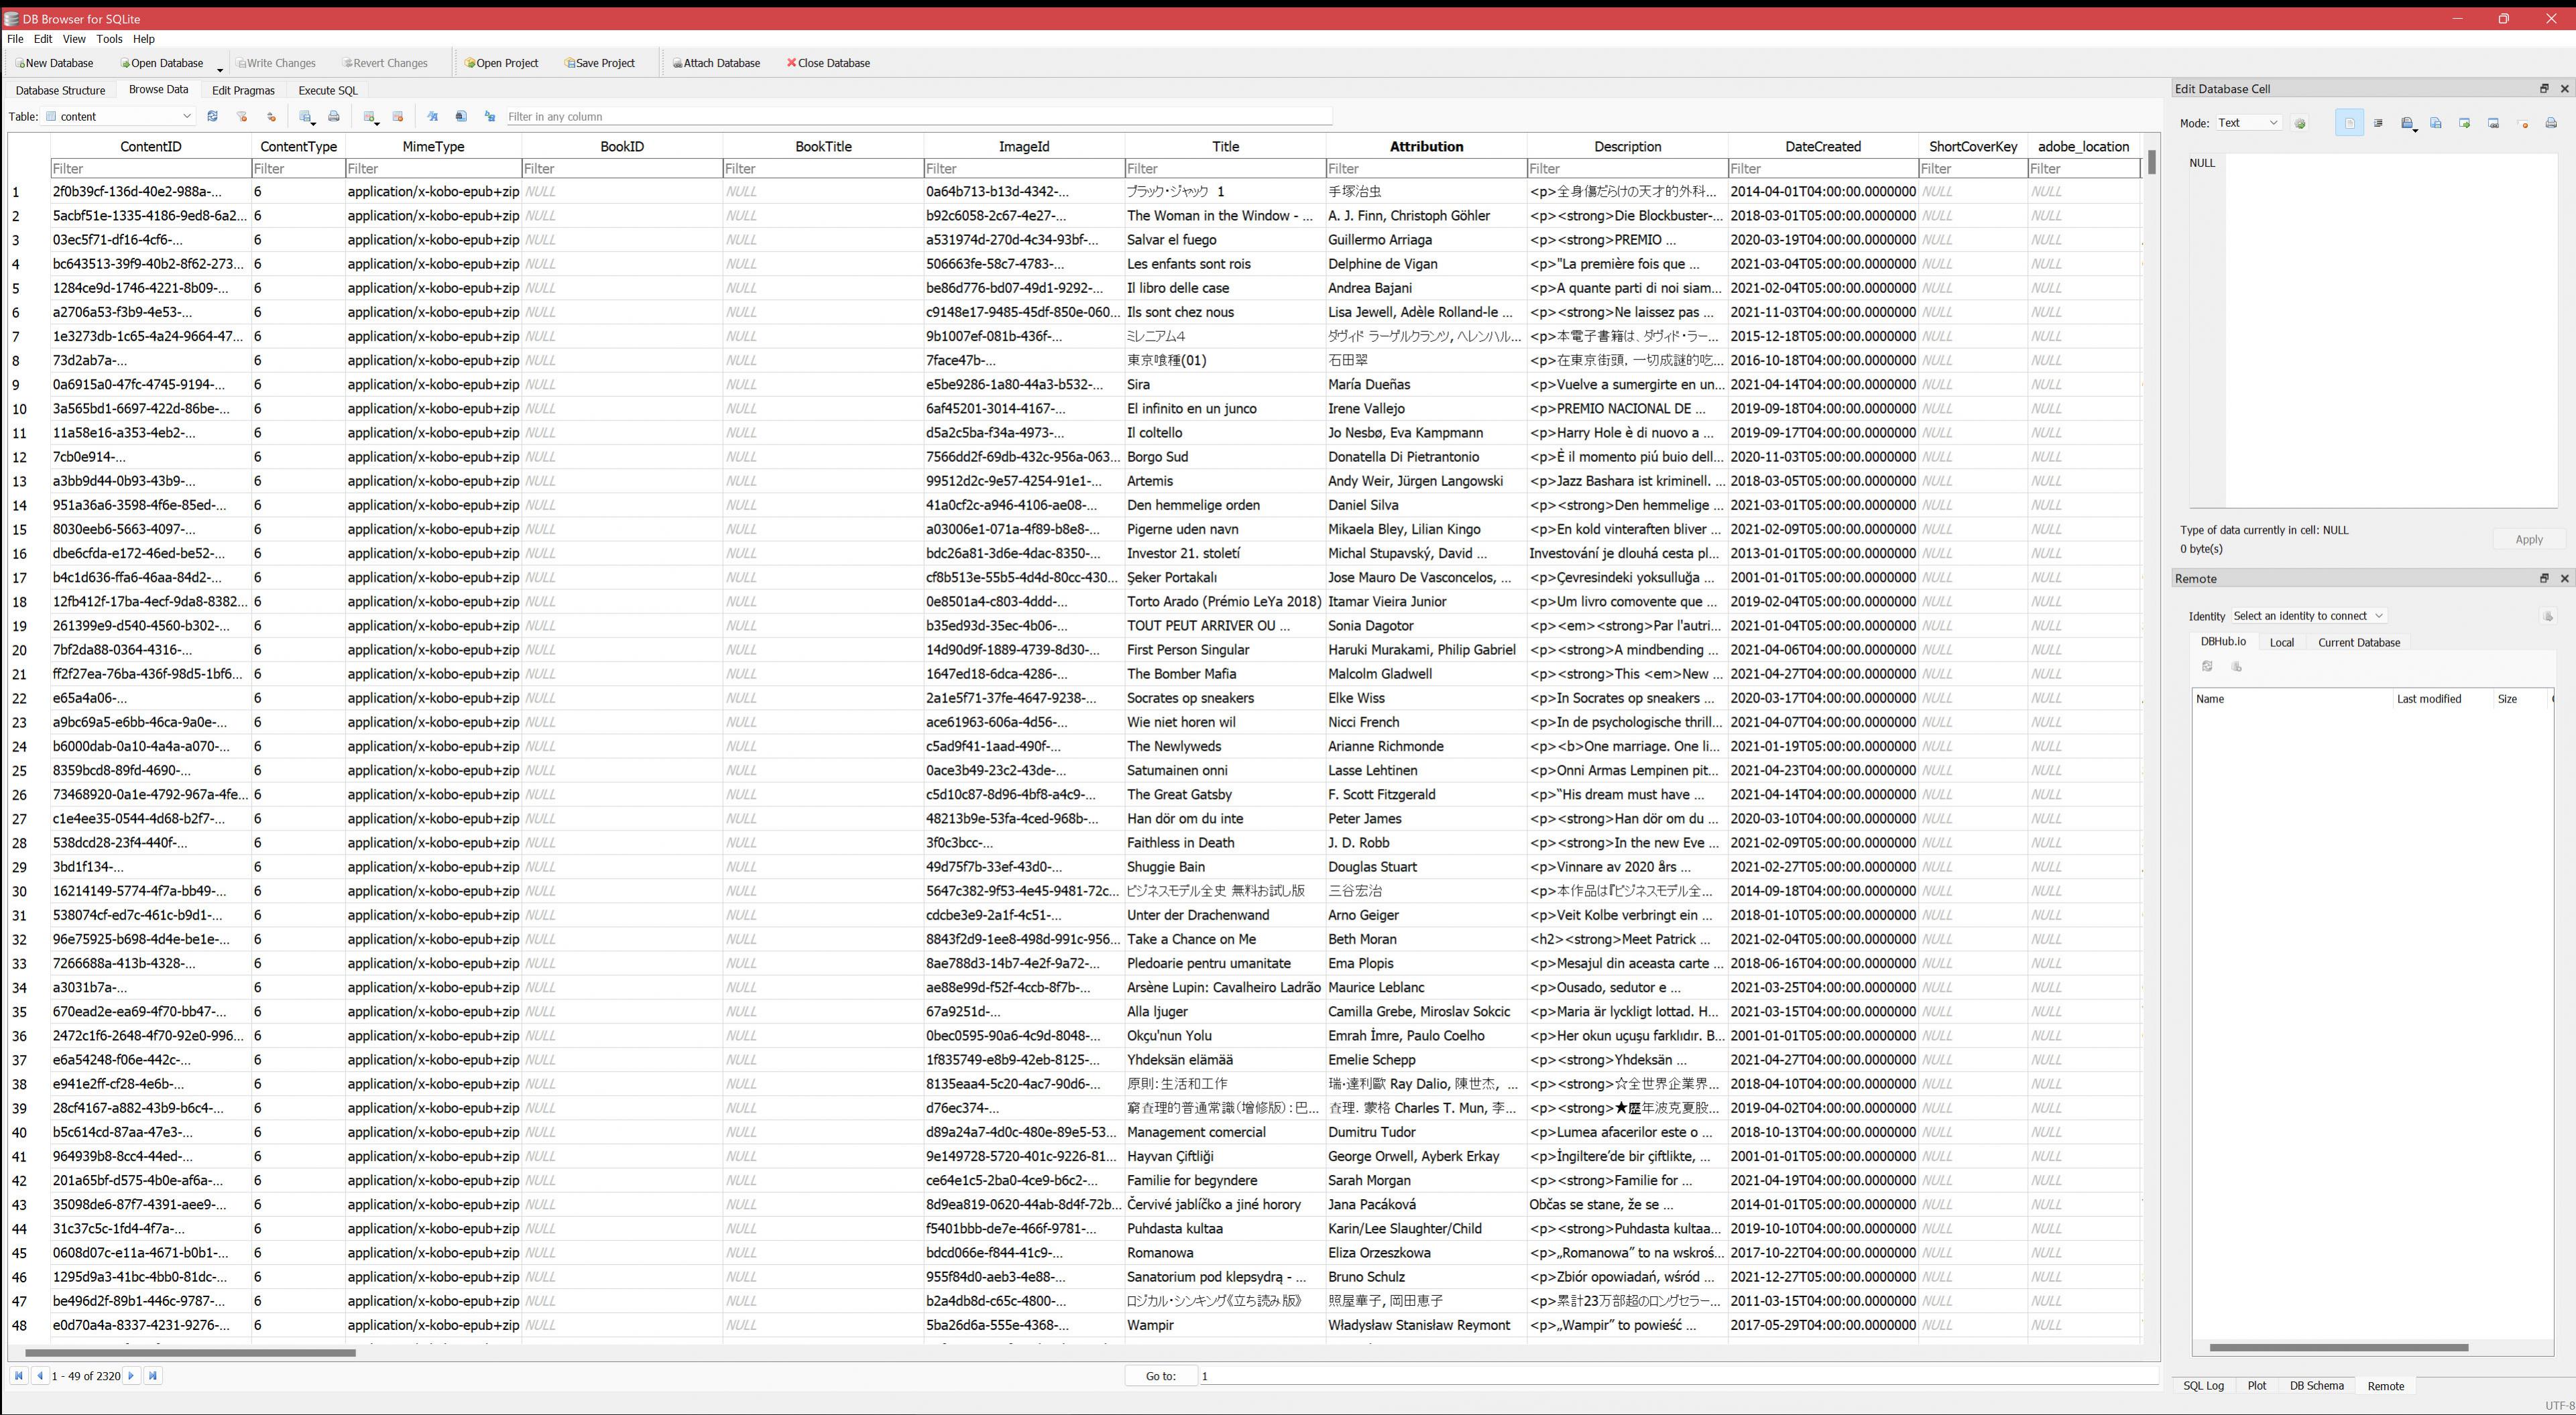Expand the cell editor Mode dropdown
The image size is (2576, 1415).
tap(2249, 123)
